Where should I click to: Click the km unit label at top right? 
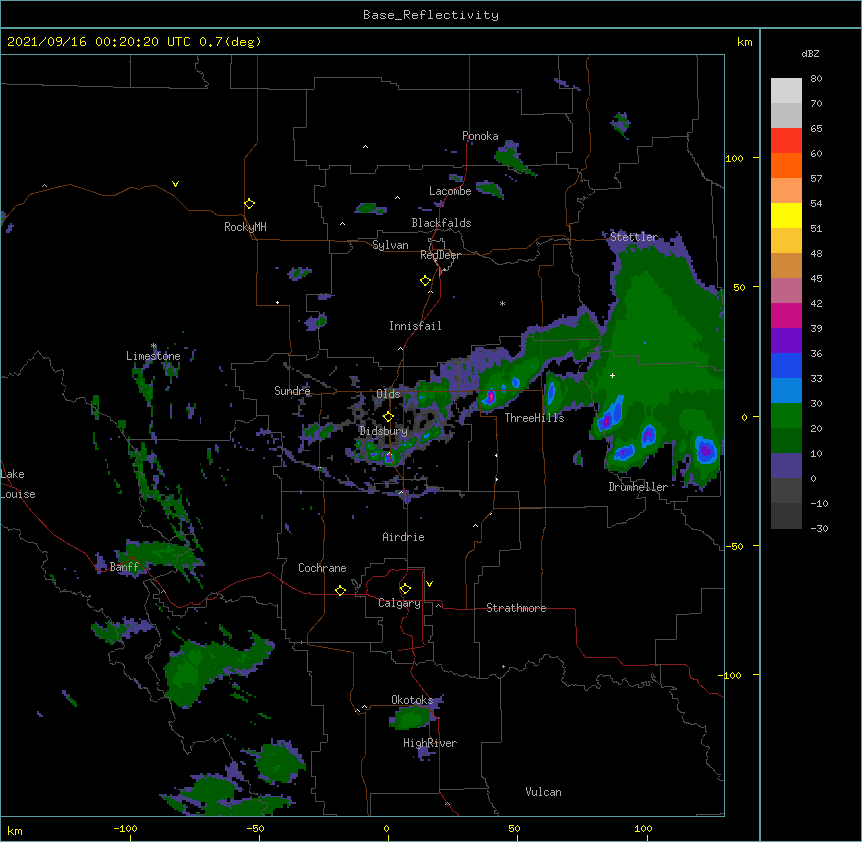click(744, 42)
